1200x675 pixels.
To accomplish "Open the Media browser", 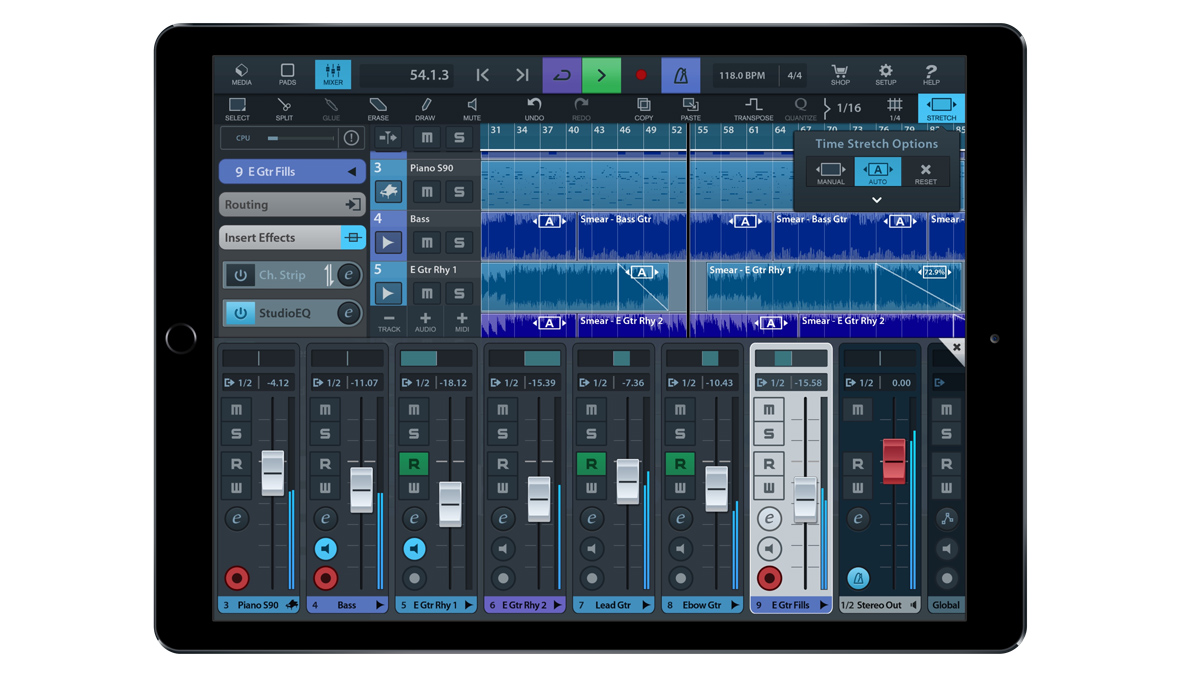I will 240,73.
